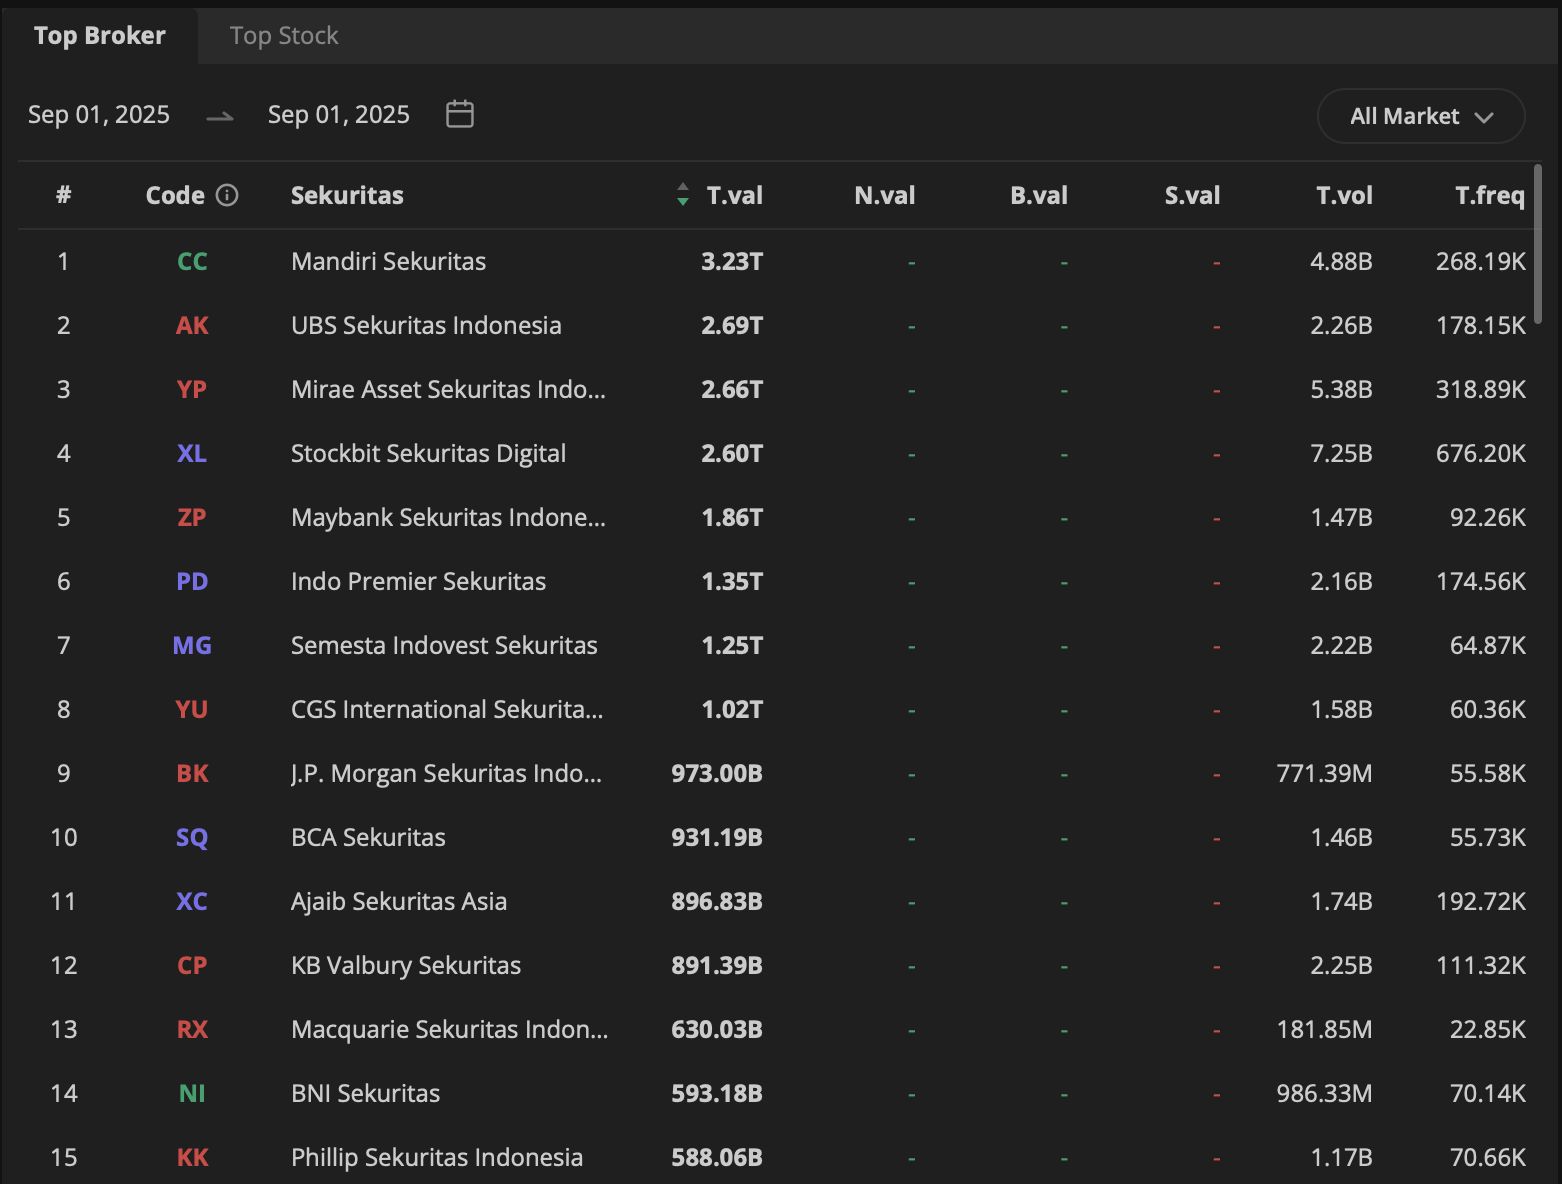1562x1184 pixels.
Task: Click the Sekuritas column header
Action: [x=347, y=195]
